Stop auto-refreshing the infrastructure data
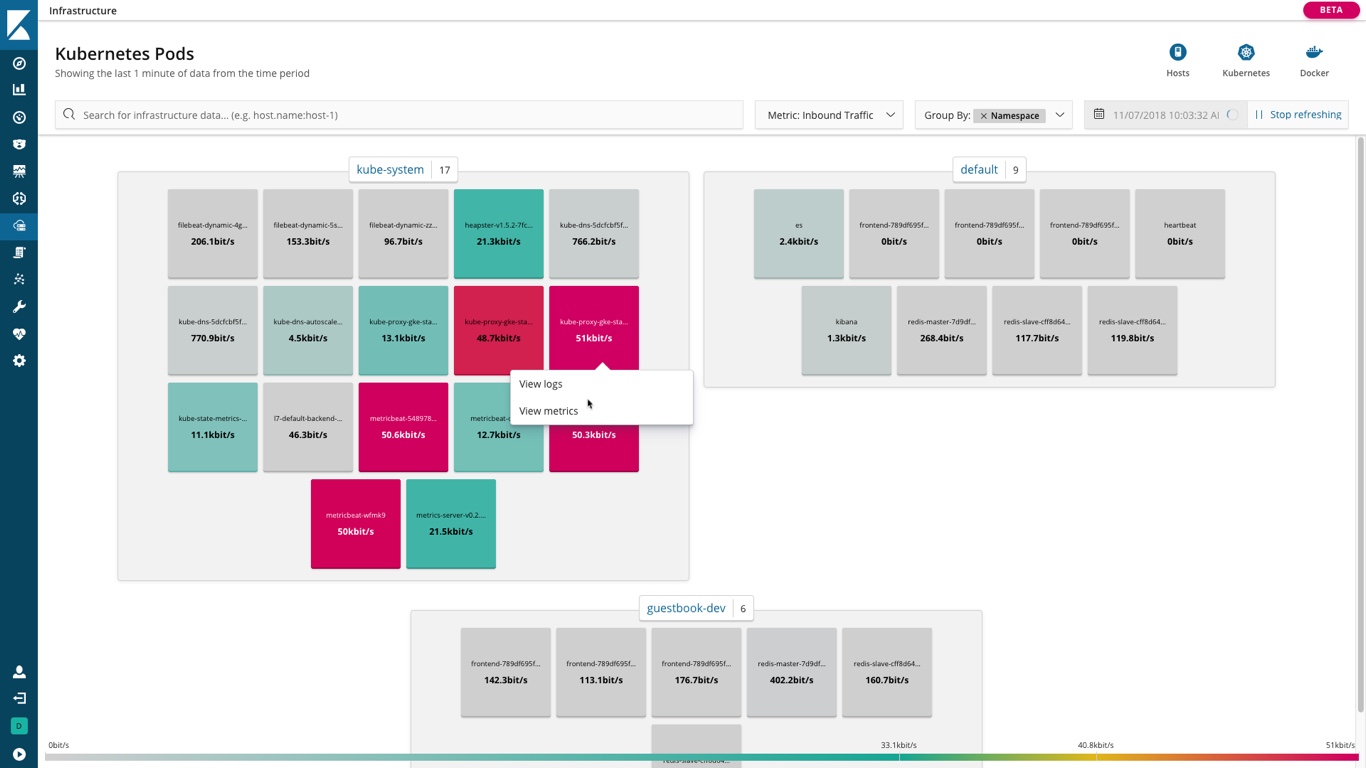The image size is (1366, 768). tap(1298, 114)
